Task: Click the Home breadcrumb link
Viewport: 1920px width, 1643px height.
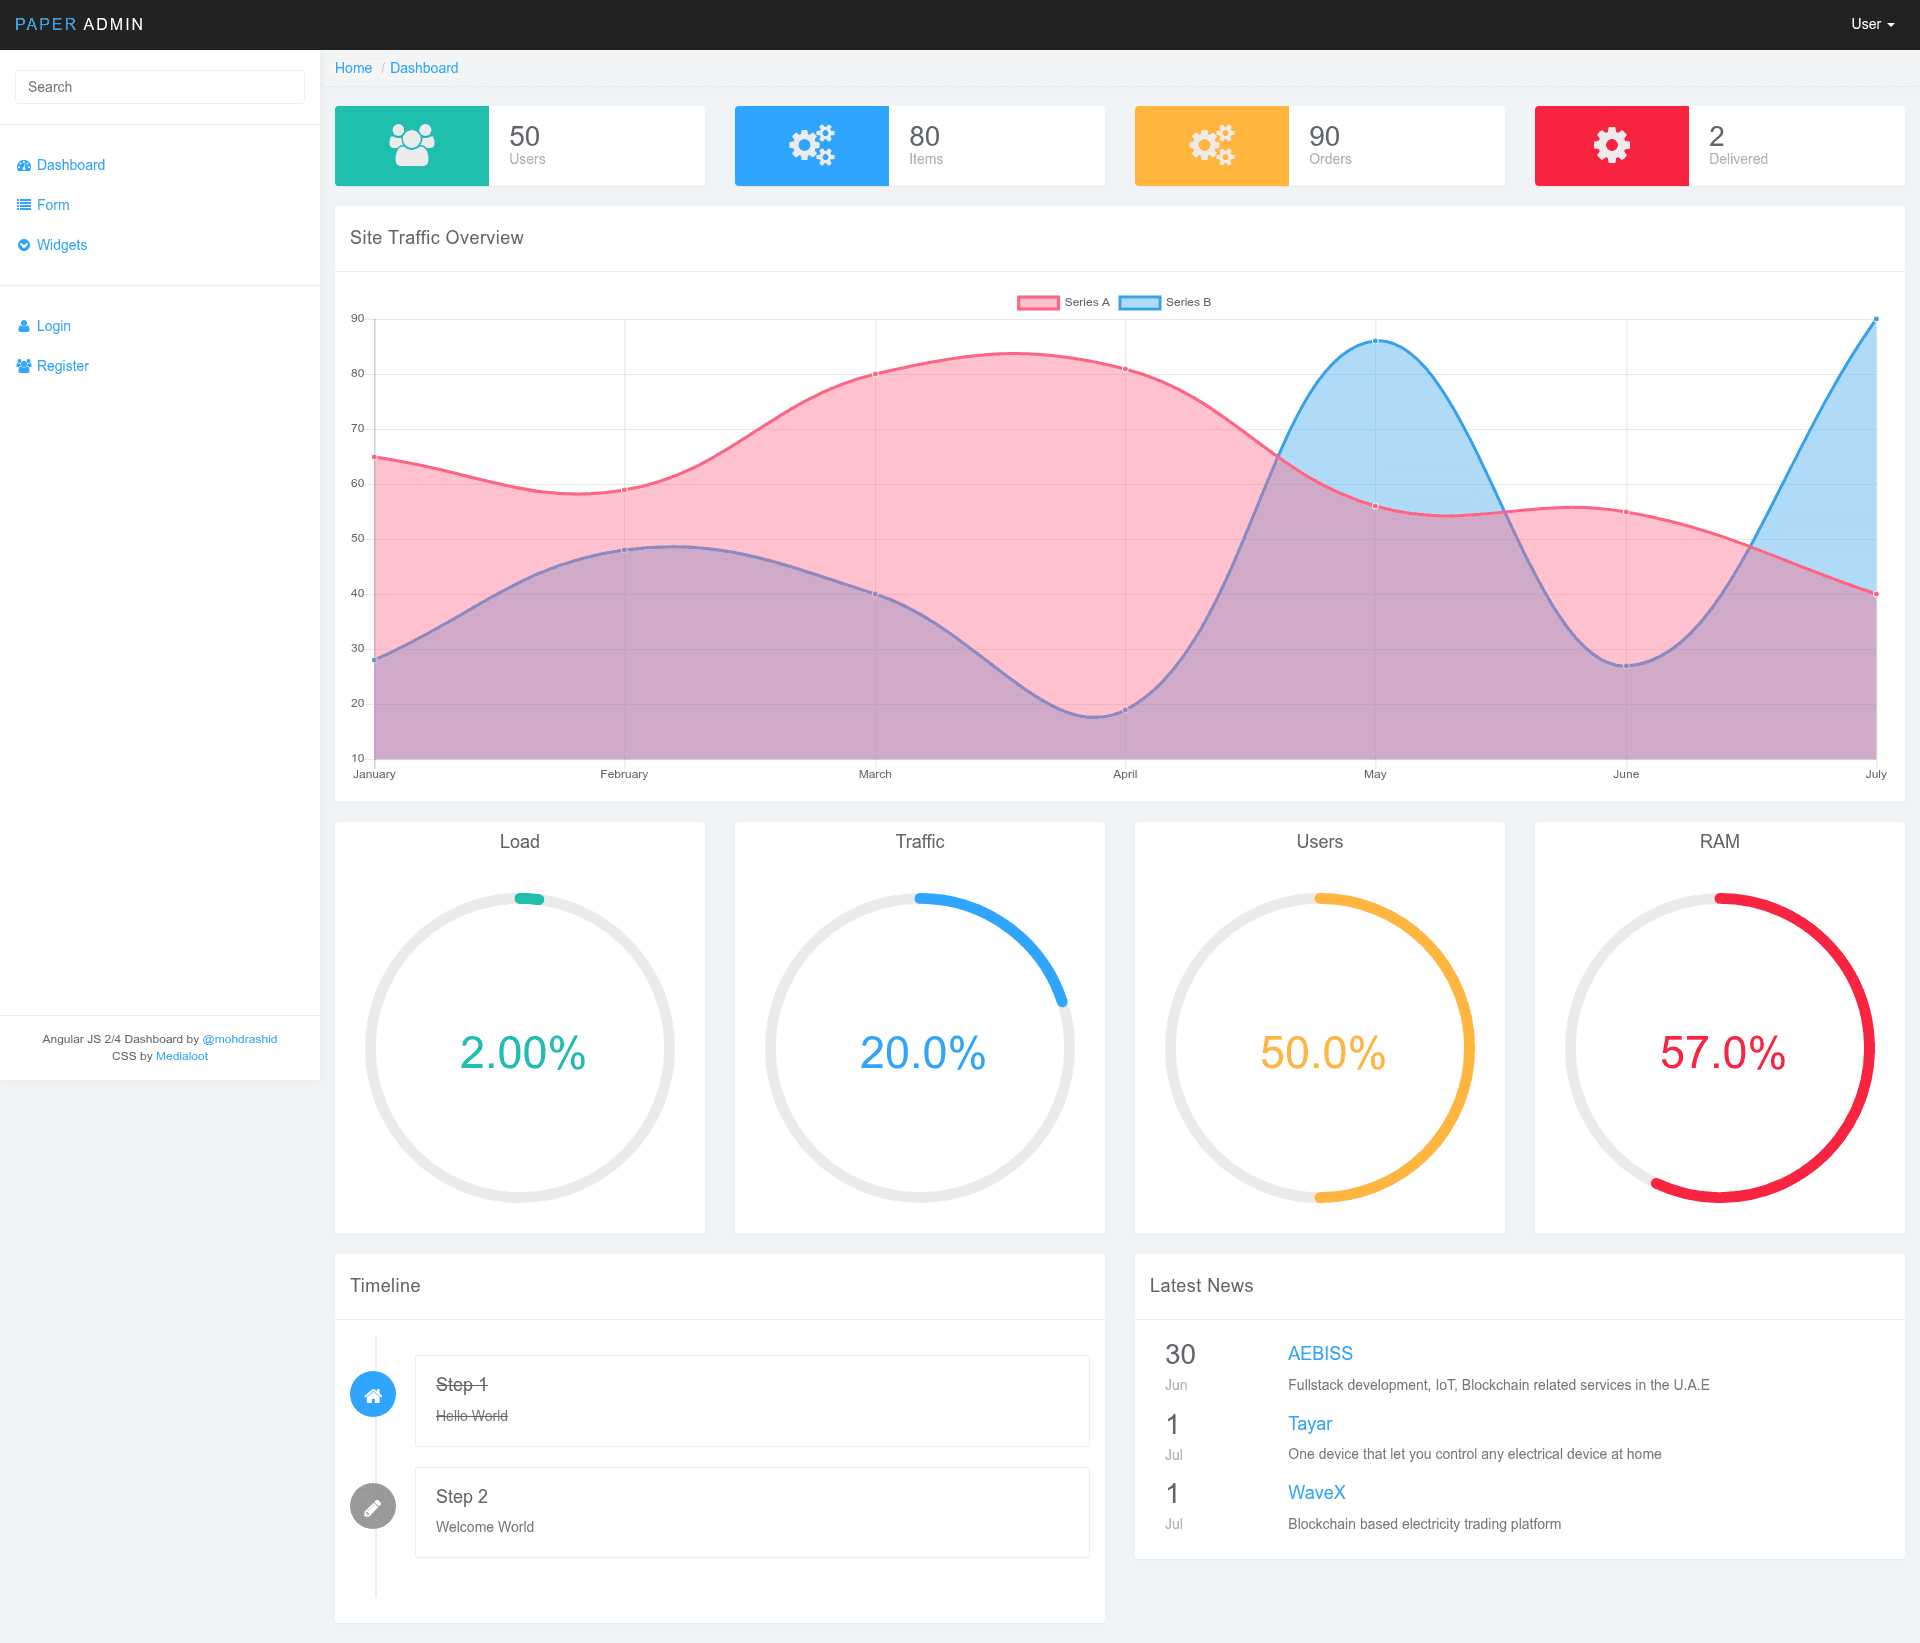Action: pos(353,68)
